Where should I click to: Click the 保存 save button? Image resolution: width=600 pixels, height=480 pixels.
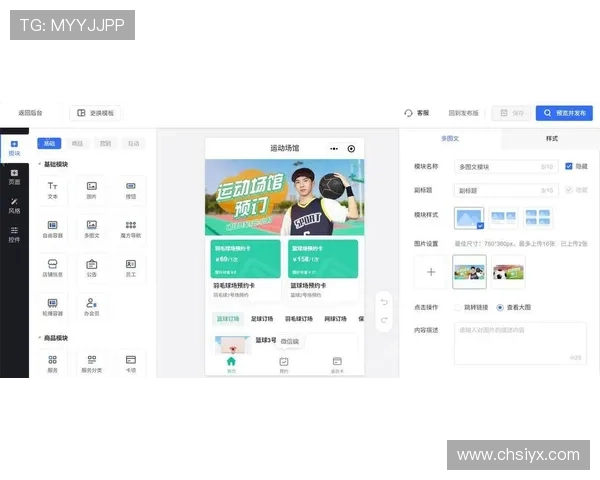(512, 113)
